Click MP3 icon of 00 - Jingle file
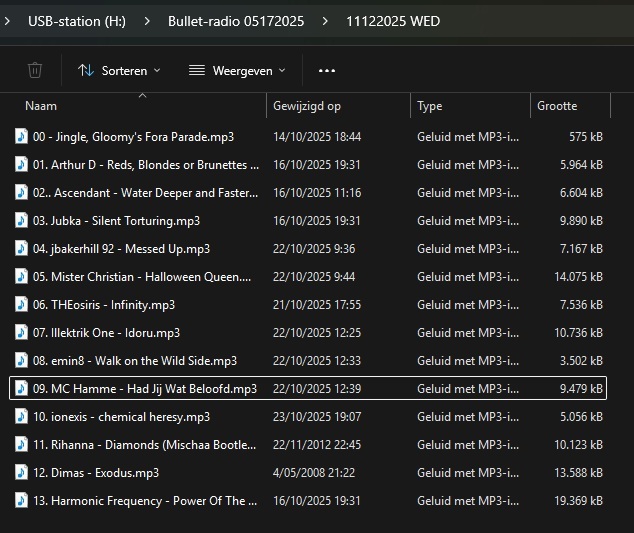 (x=21, y=136)
